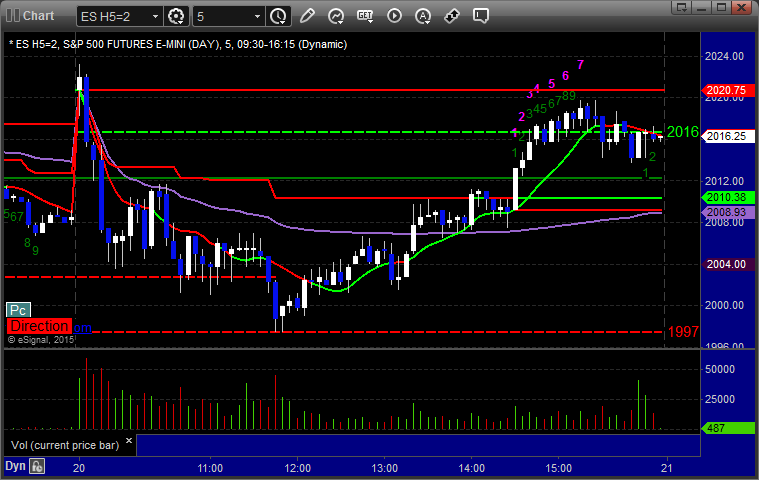Click the magenta count number 7

(580, 64)
